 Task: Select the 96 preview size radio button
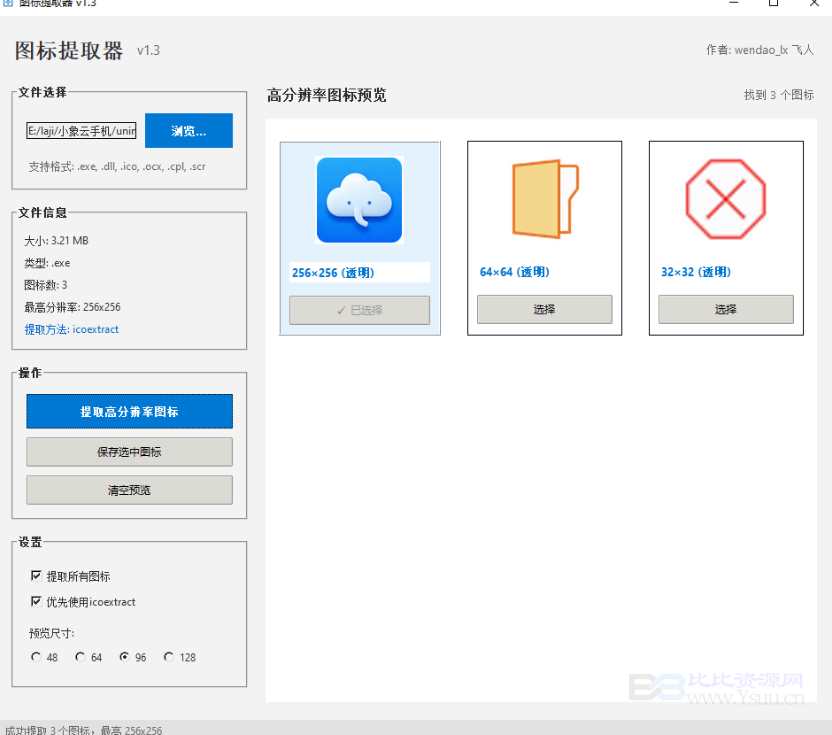click(x=125, y=657)
